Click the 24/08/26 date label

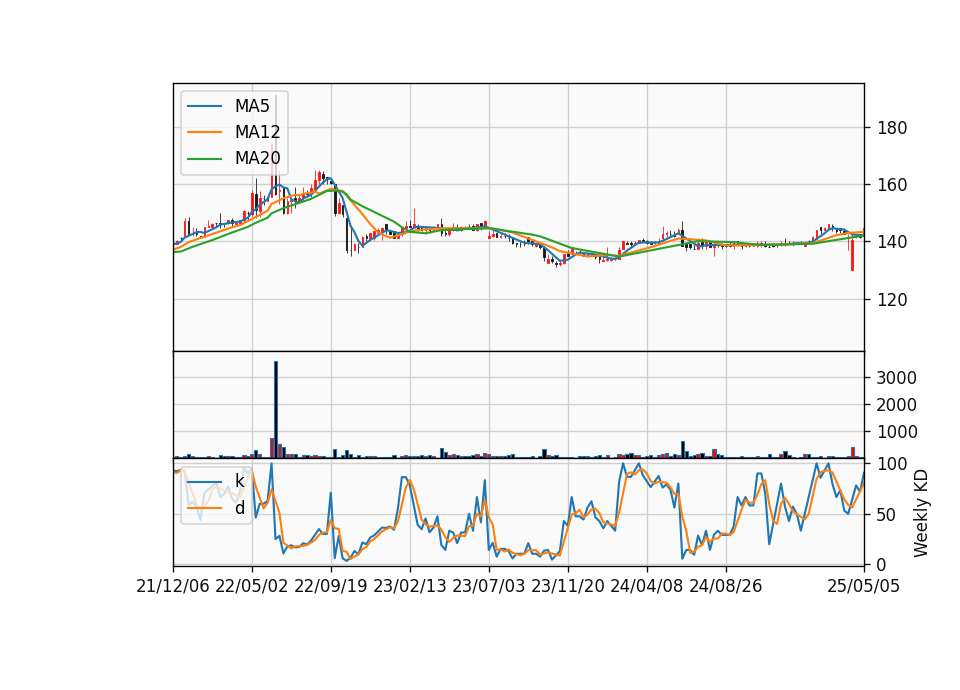726,586
